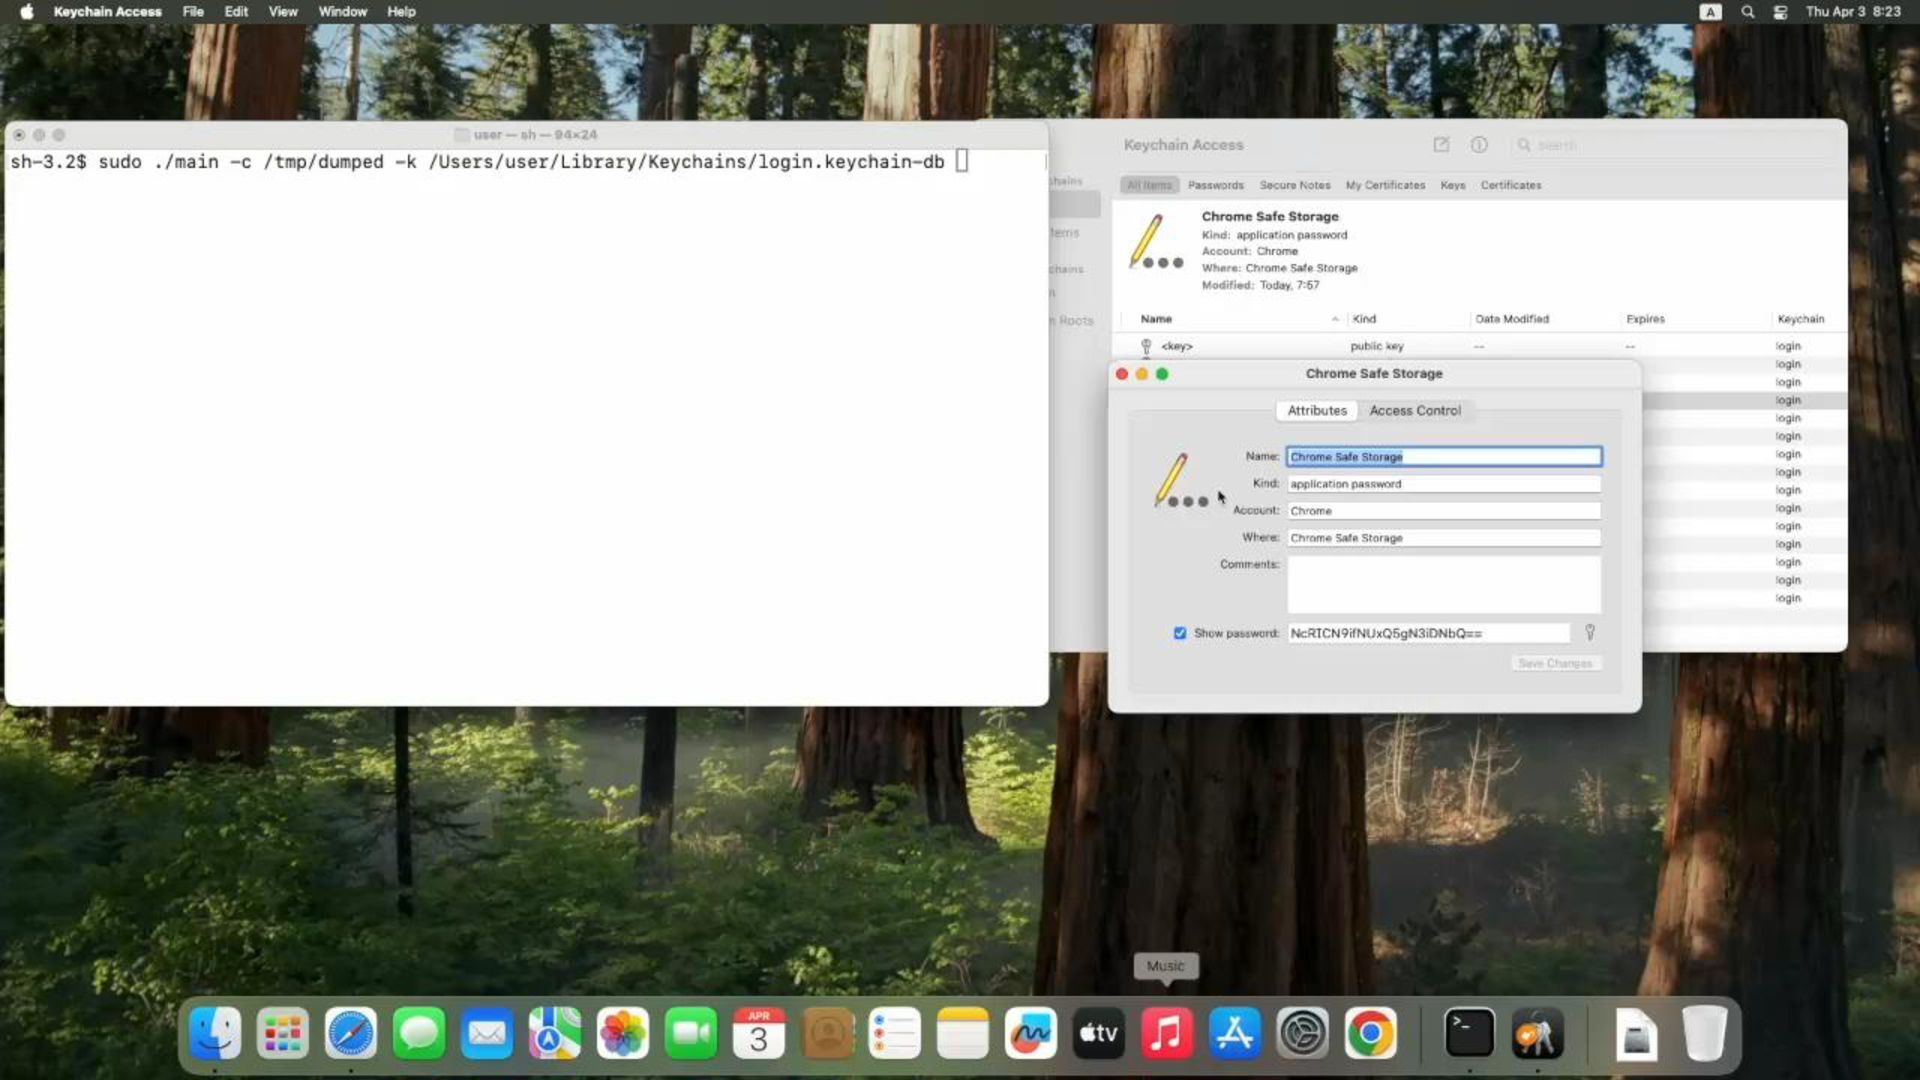Screen dimensions: 1920x1080
Task: Open Calendar from the Dock
Action: [x=759, y=1033]
